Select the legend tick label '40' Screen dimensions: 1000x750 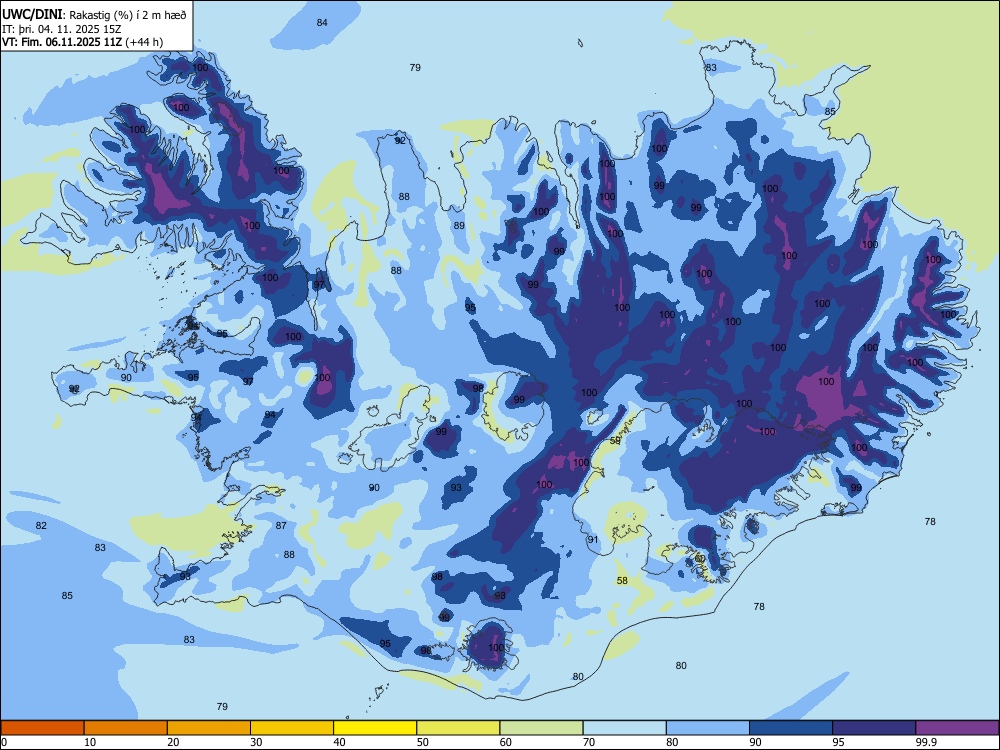click(339, 742)
